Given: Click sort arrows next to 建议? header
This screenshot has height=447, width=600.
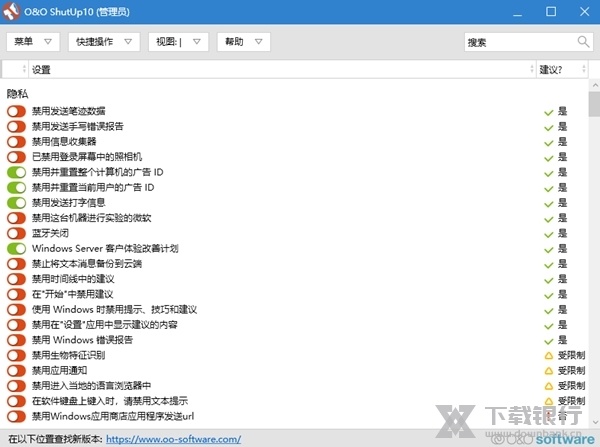Looking at the screenshot, I should point(584,69).
